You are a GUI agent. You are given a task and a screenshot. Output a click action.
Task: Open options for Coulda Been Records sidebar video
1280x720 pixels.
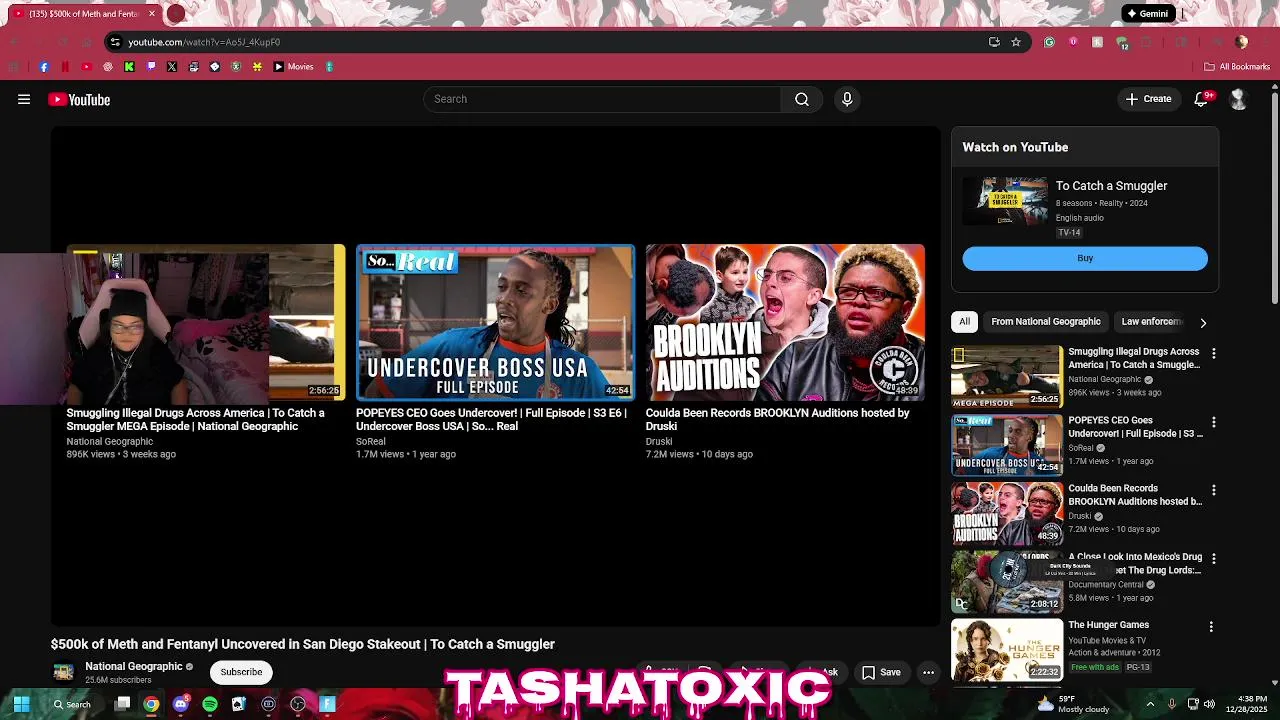coord(1213,490)
